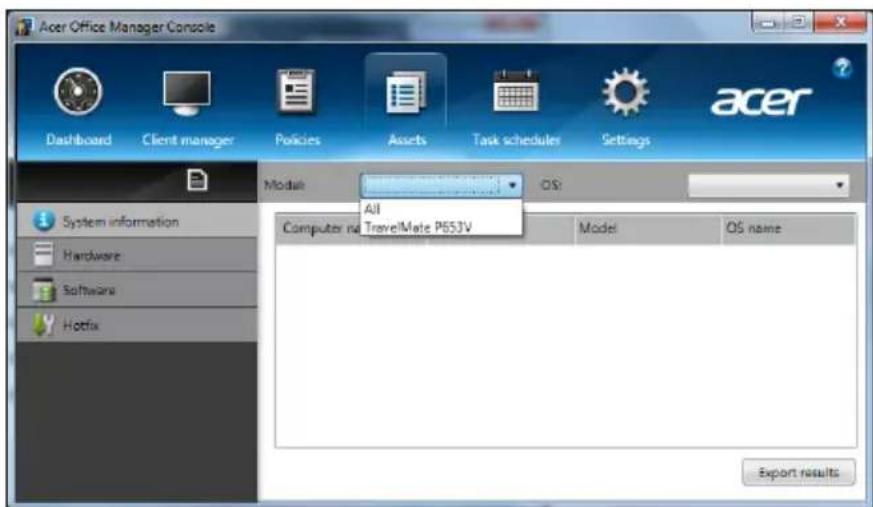Select Hardware in sidebar
873x507 pixels.
(x=138, y=255)
